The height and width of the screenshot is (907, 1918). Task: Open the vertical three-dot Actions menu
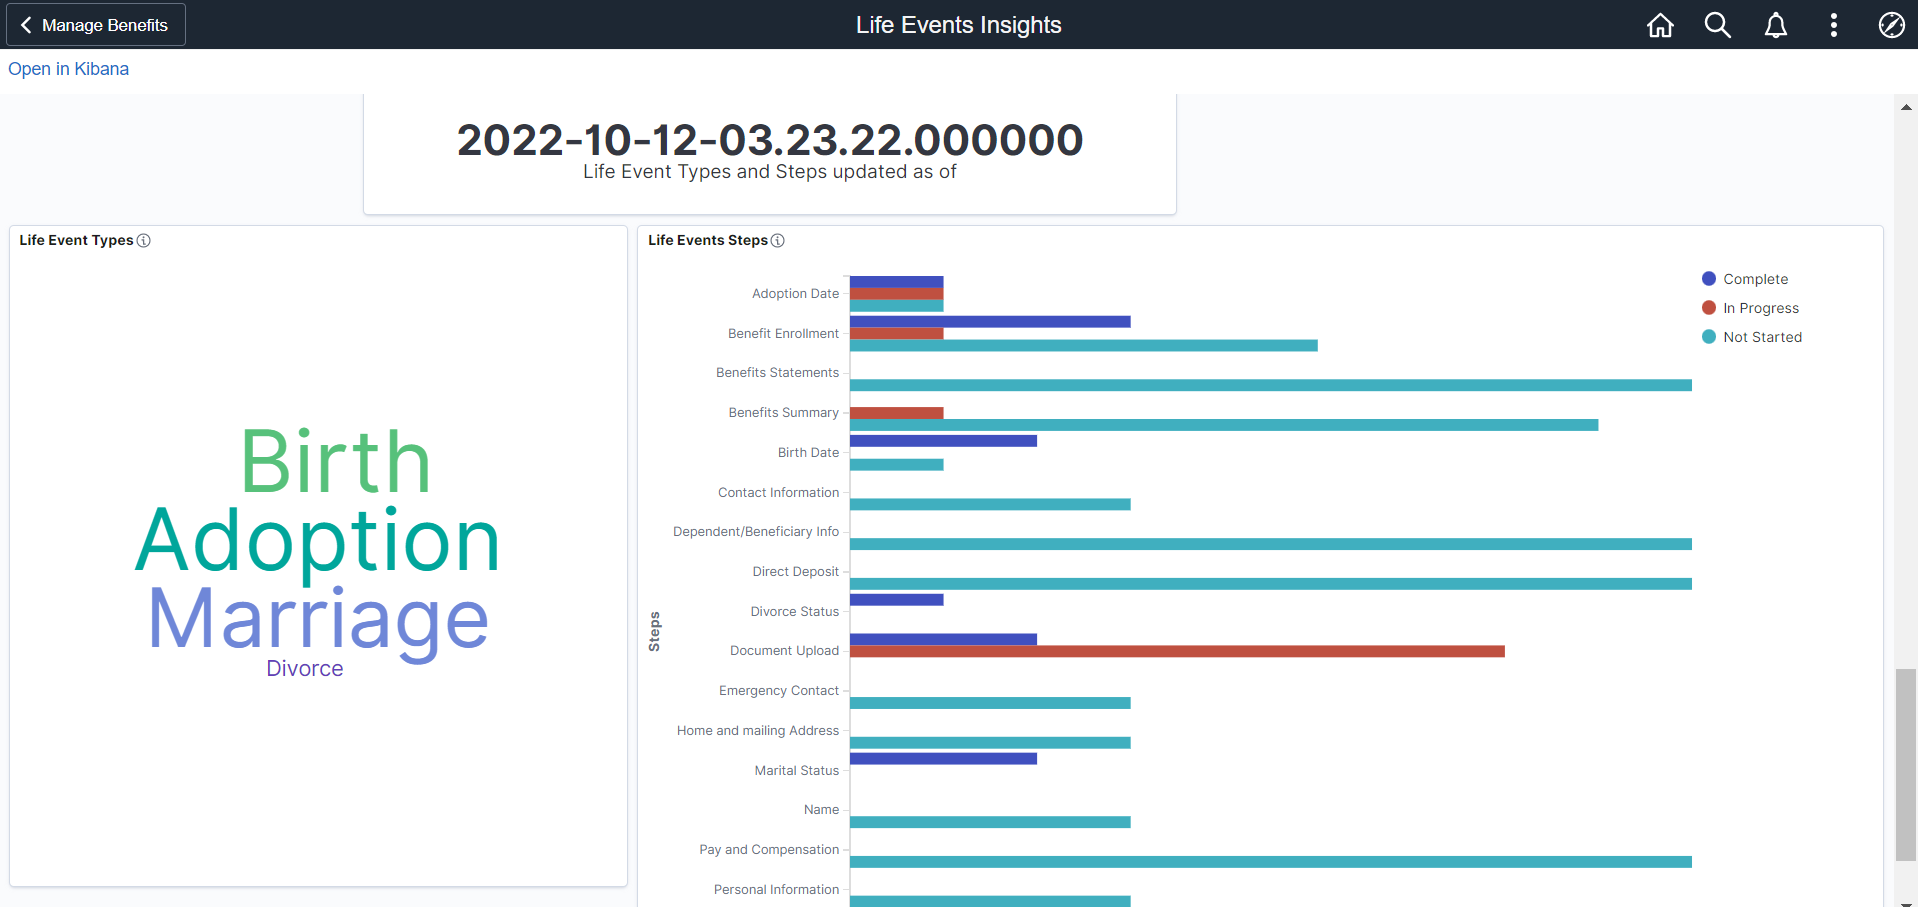[x=1834, y=25]
